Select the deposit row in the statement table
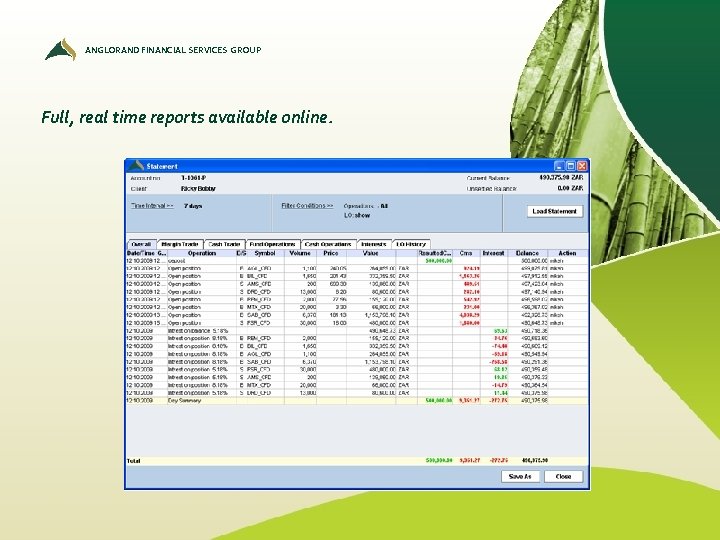This screenshot has height=540, width=720. click(x=356, y=260)
